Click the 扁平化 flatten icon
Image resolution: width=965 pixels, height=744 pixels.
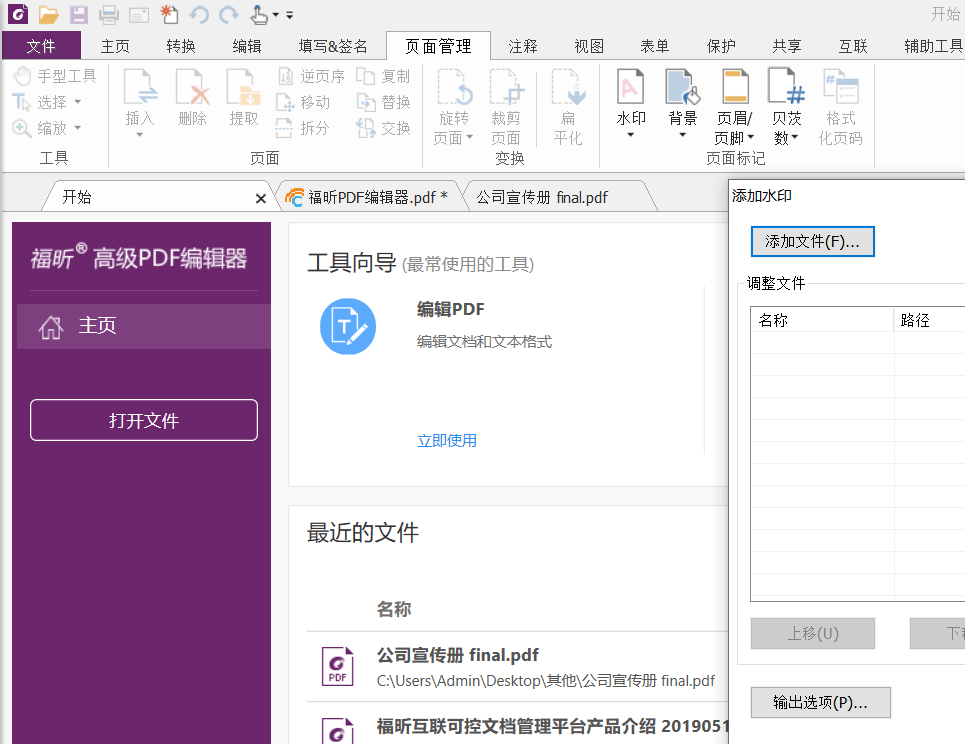click(567, 87)
